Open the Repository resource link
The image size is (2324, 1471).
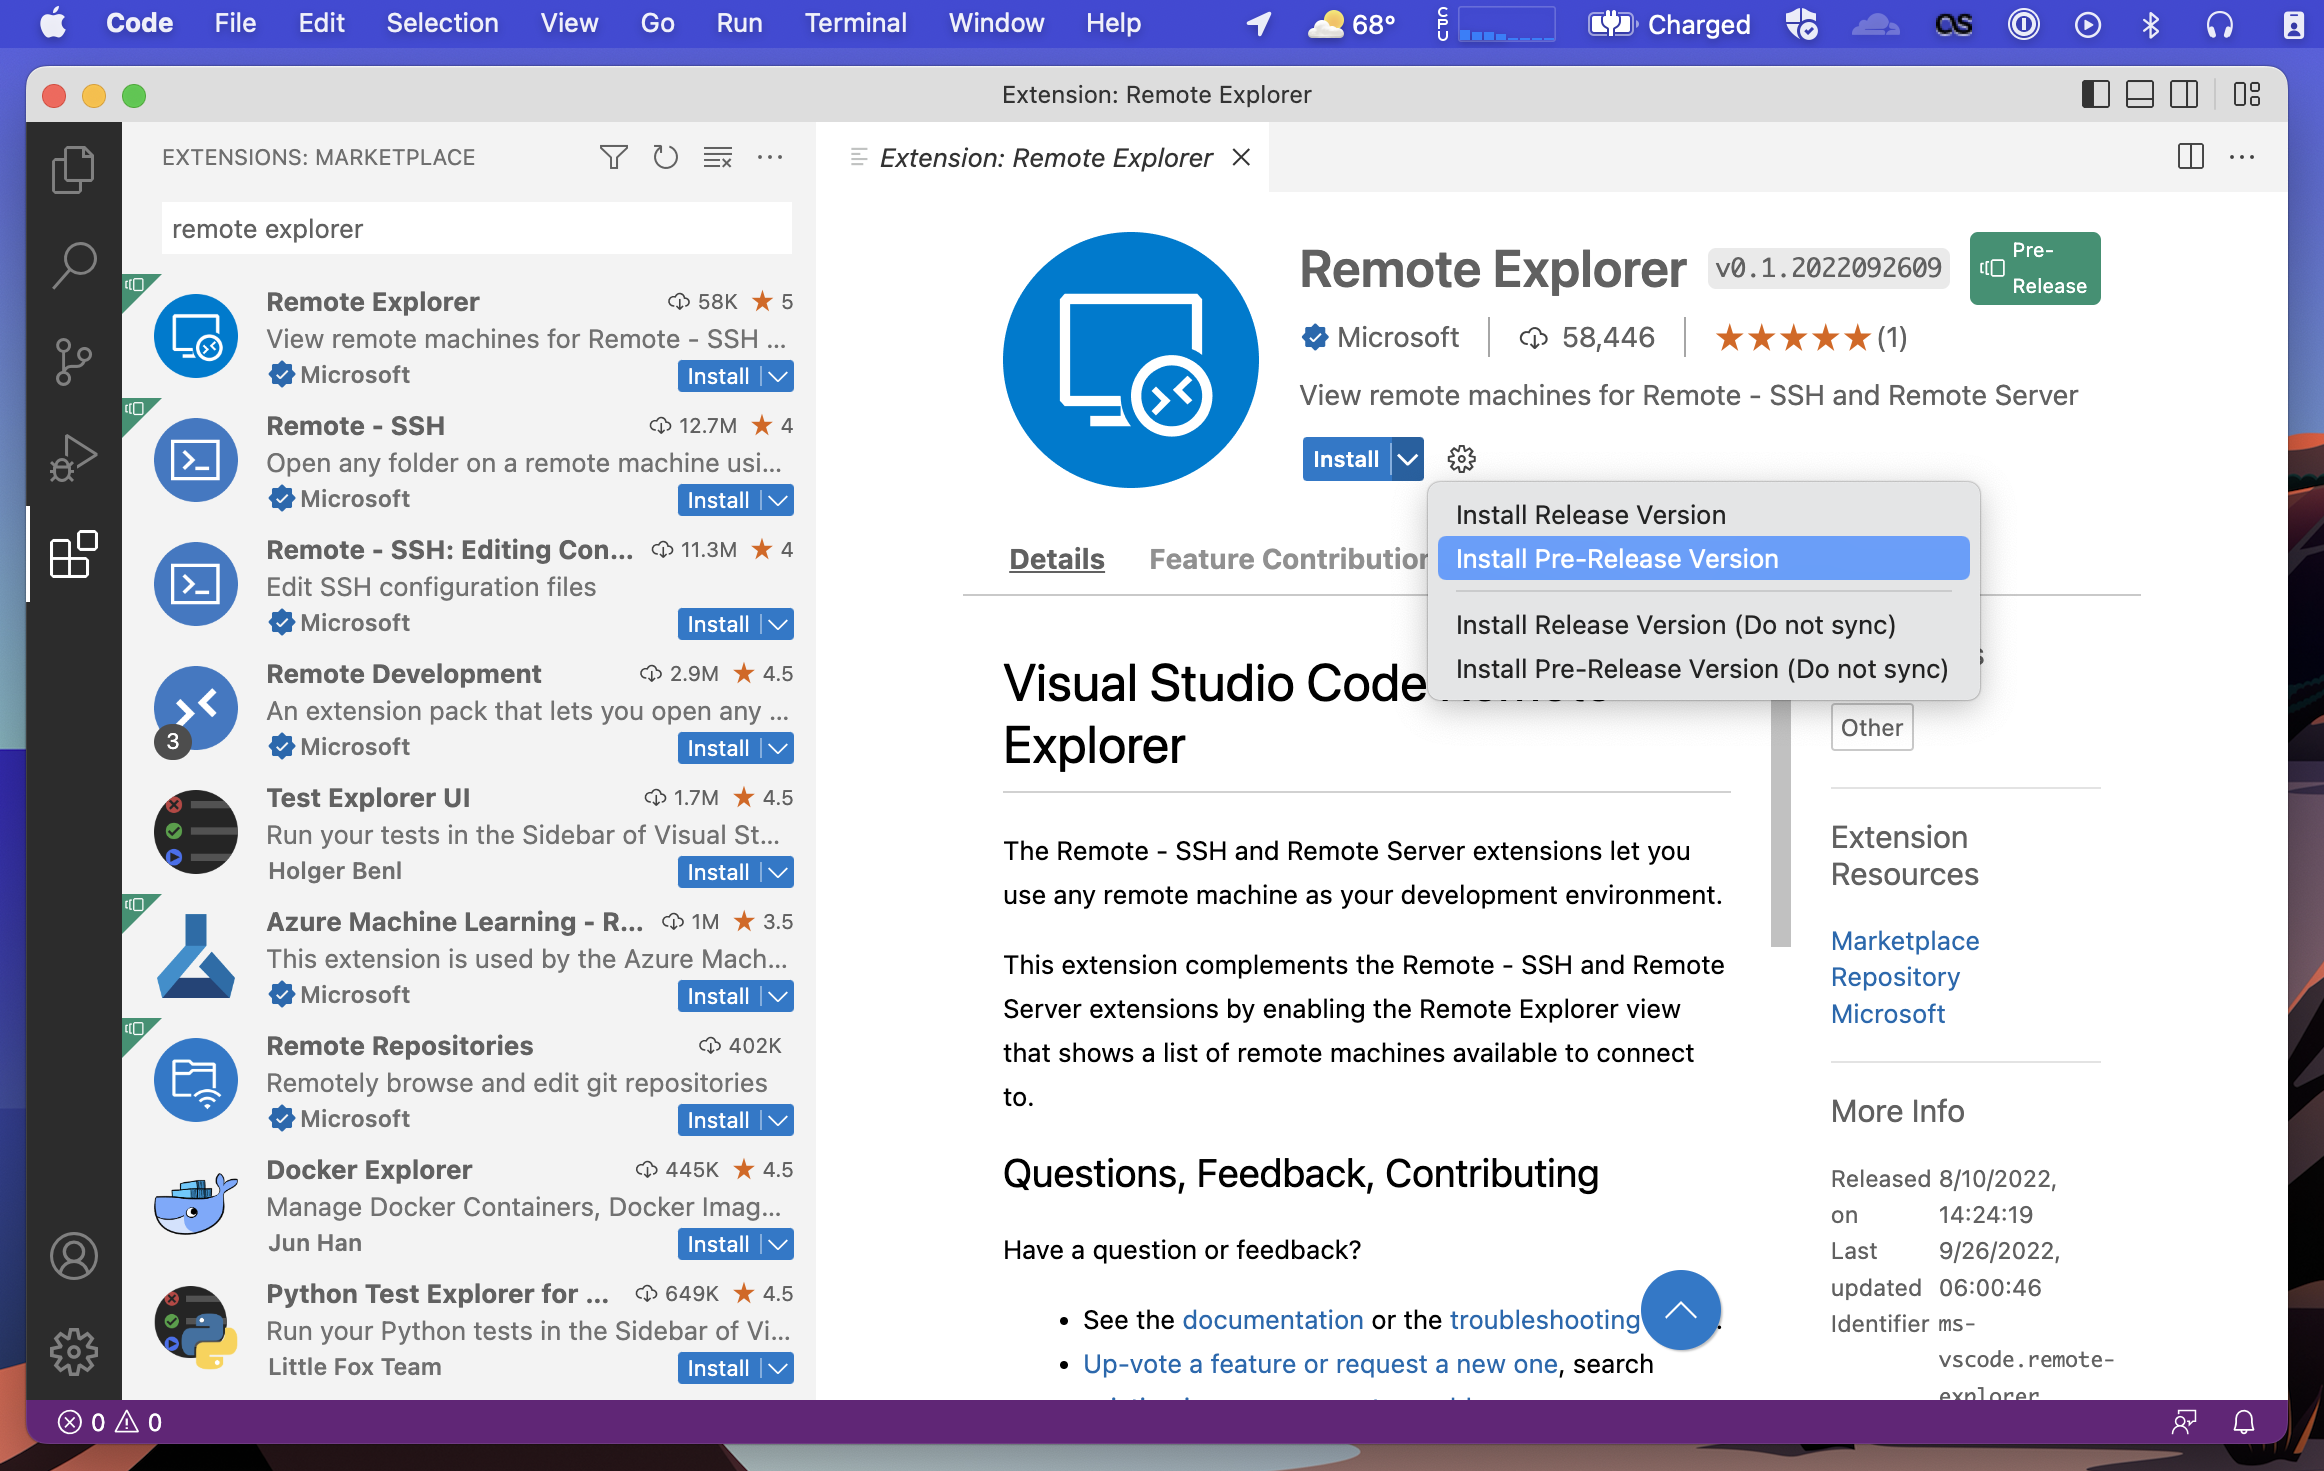1895,976
